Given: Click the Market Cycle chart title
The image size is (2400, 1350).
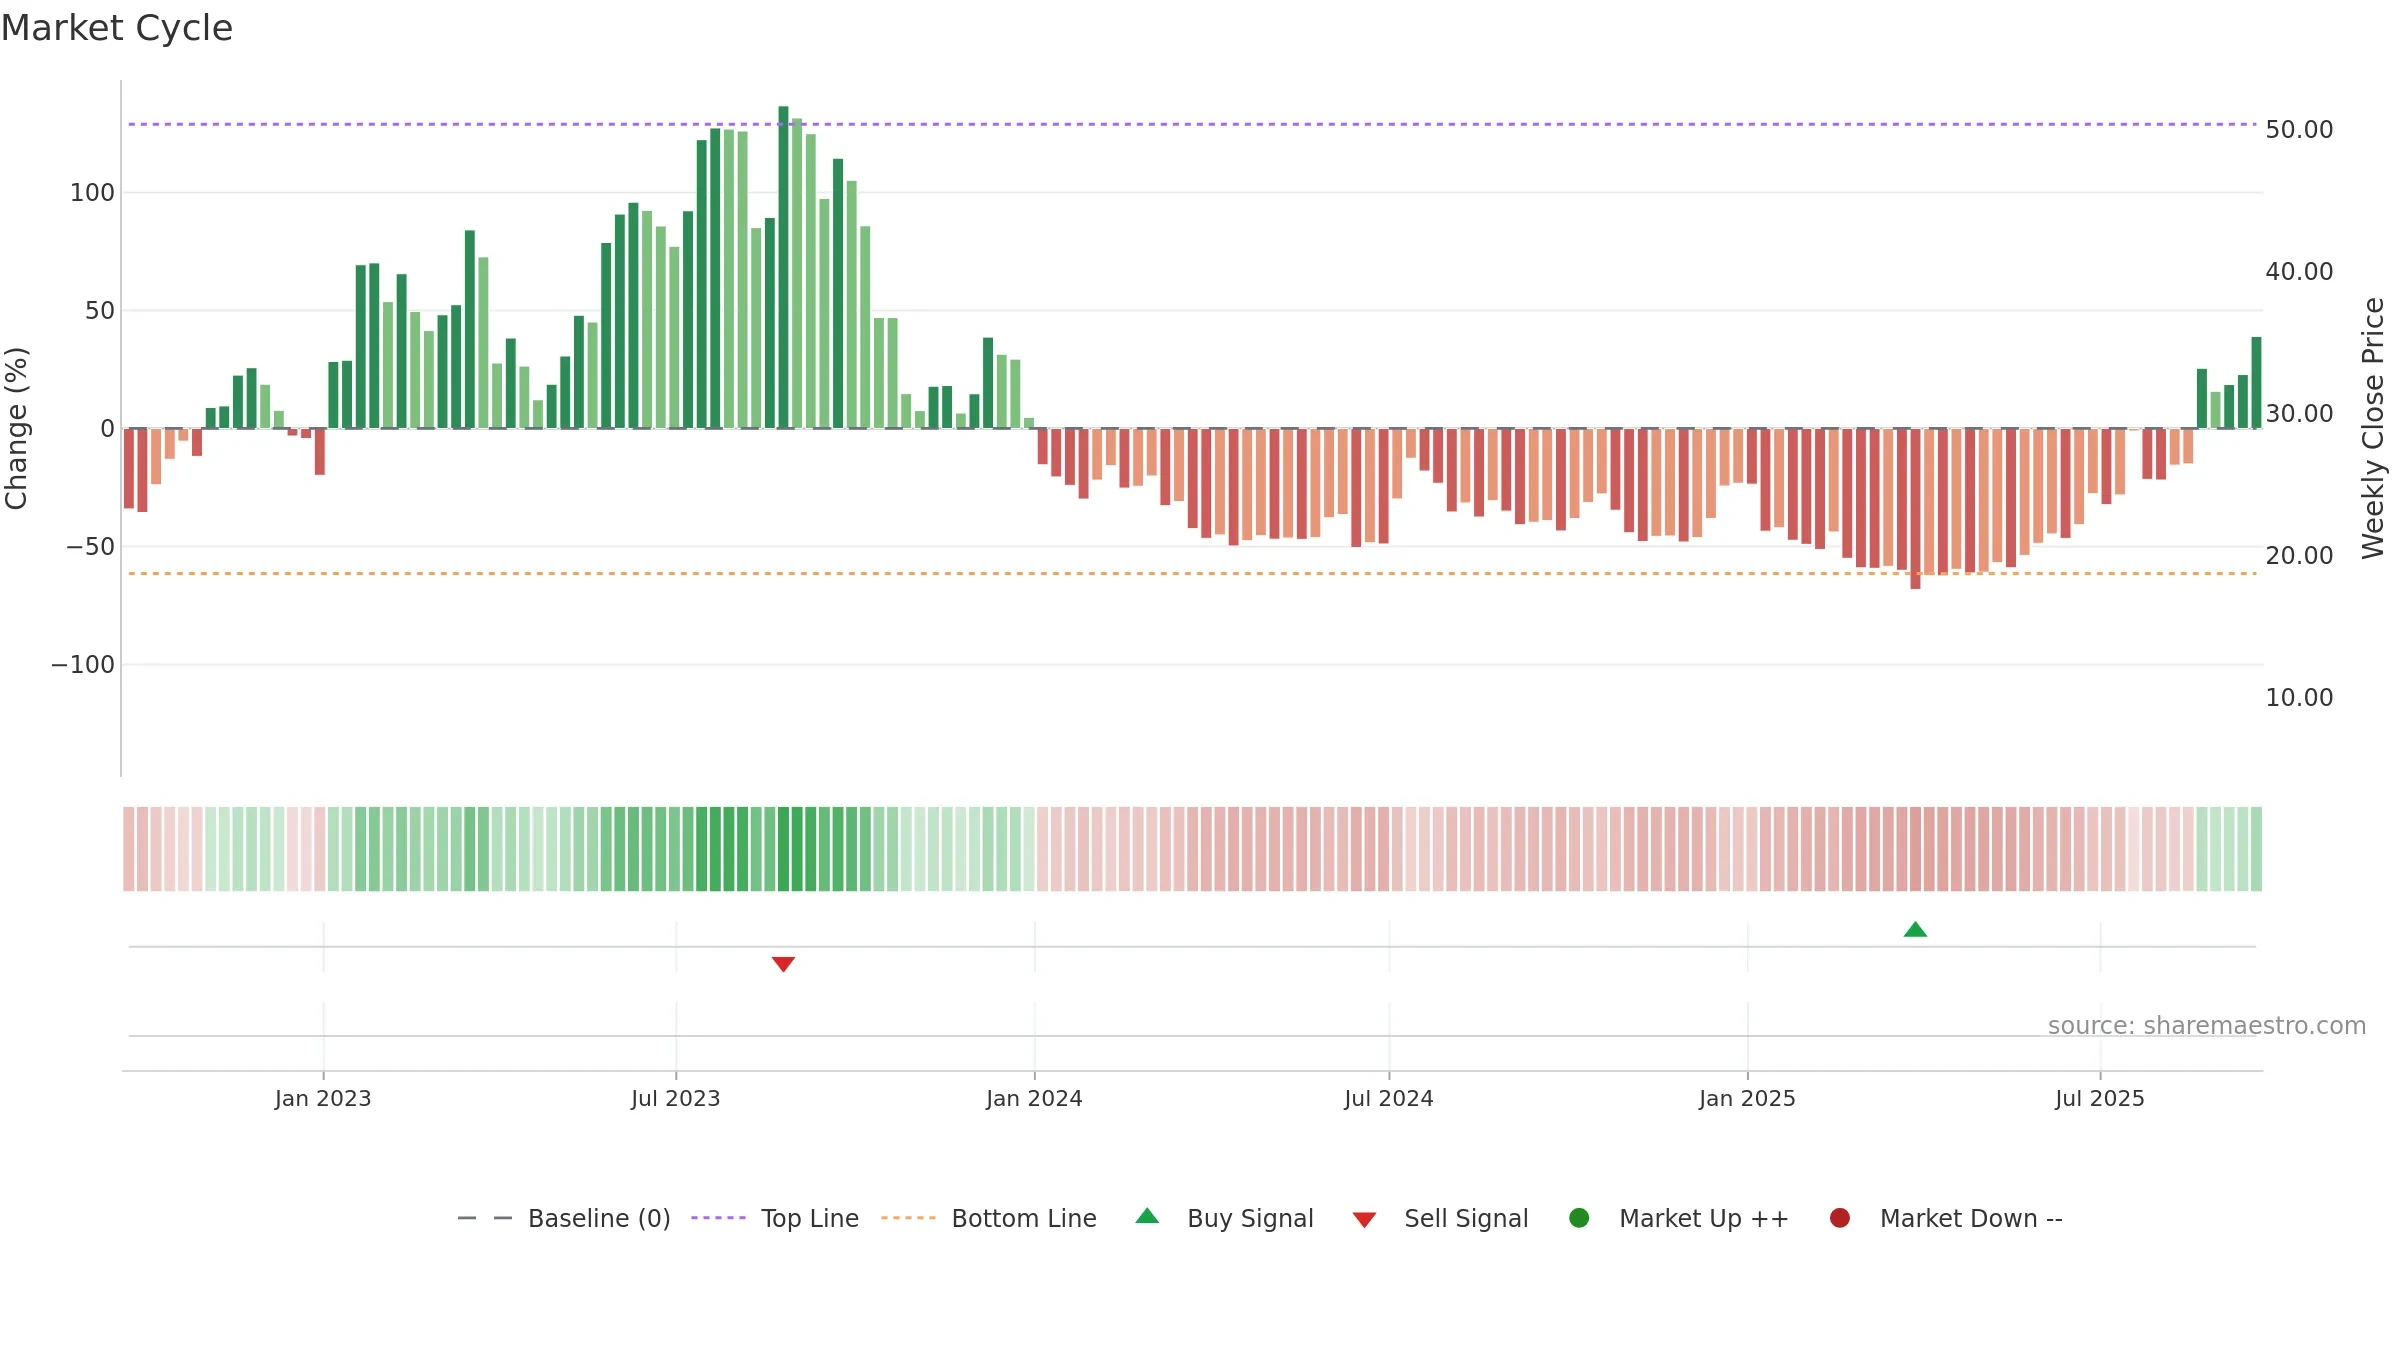Looking at the screenshot, I should pos(117,28).
